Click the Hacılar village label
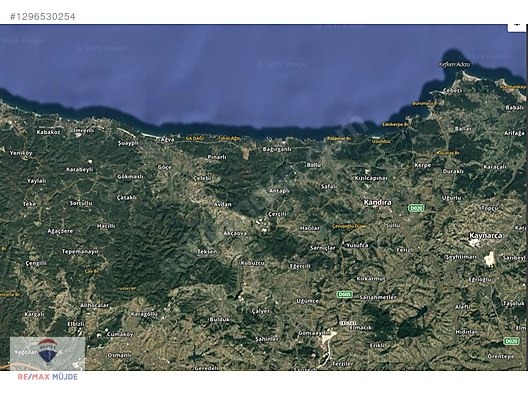Viewport: 528px width, 396px height. 309,228
